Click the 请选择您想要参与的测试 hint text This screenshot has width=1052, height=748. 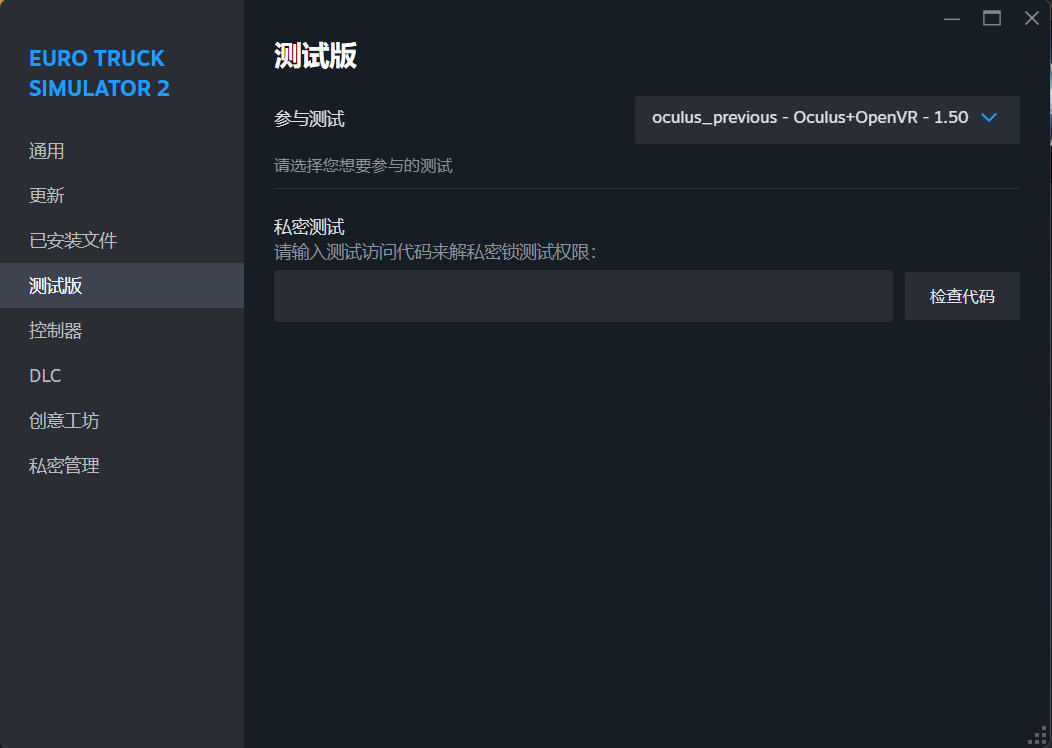coord(363,166)
